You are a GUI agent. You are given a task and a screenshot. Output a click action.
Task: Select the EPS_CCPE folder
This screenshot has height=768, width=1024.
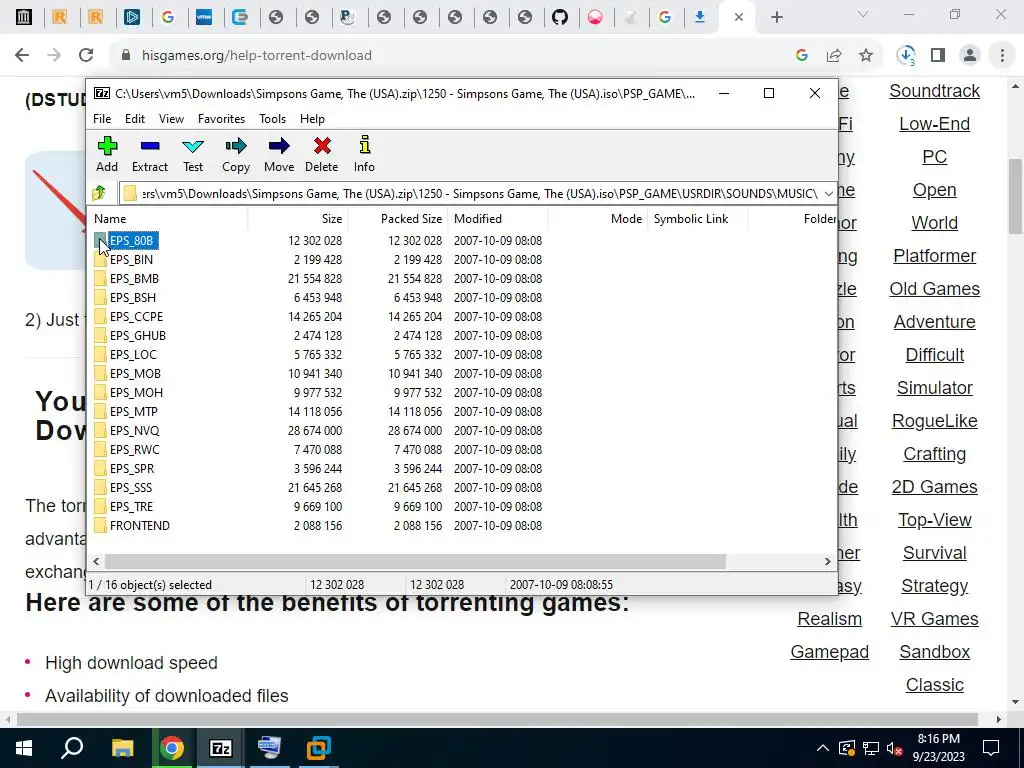pyautogui.click(x=136, y=316)
